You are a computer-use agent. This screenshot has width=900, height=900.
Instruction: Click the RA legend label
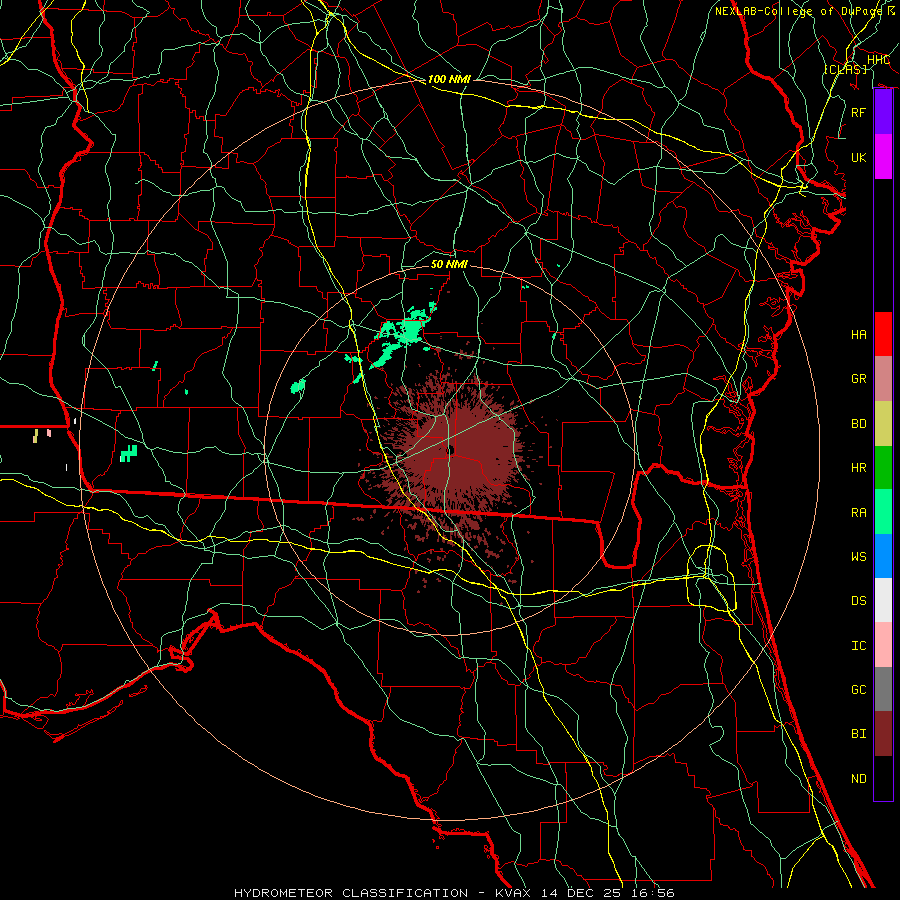coord(858,513)
